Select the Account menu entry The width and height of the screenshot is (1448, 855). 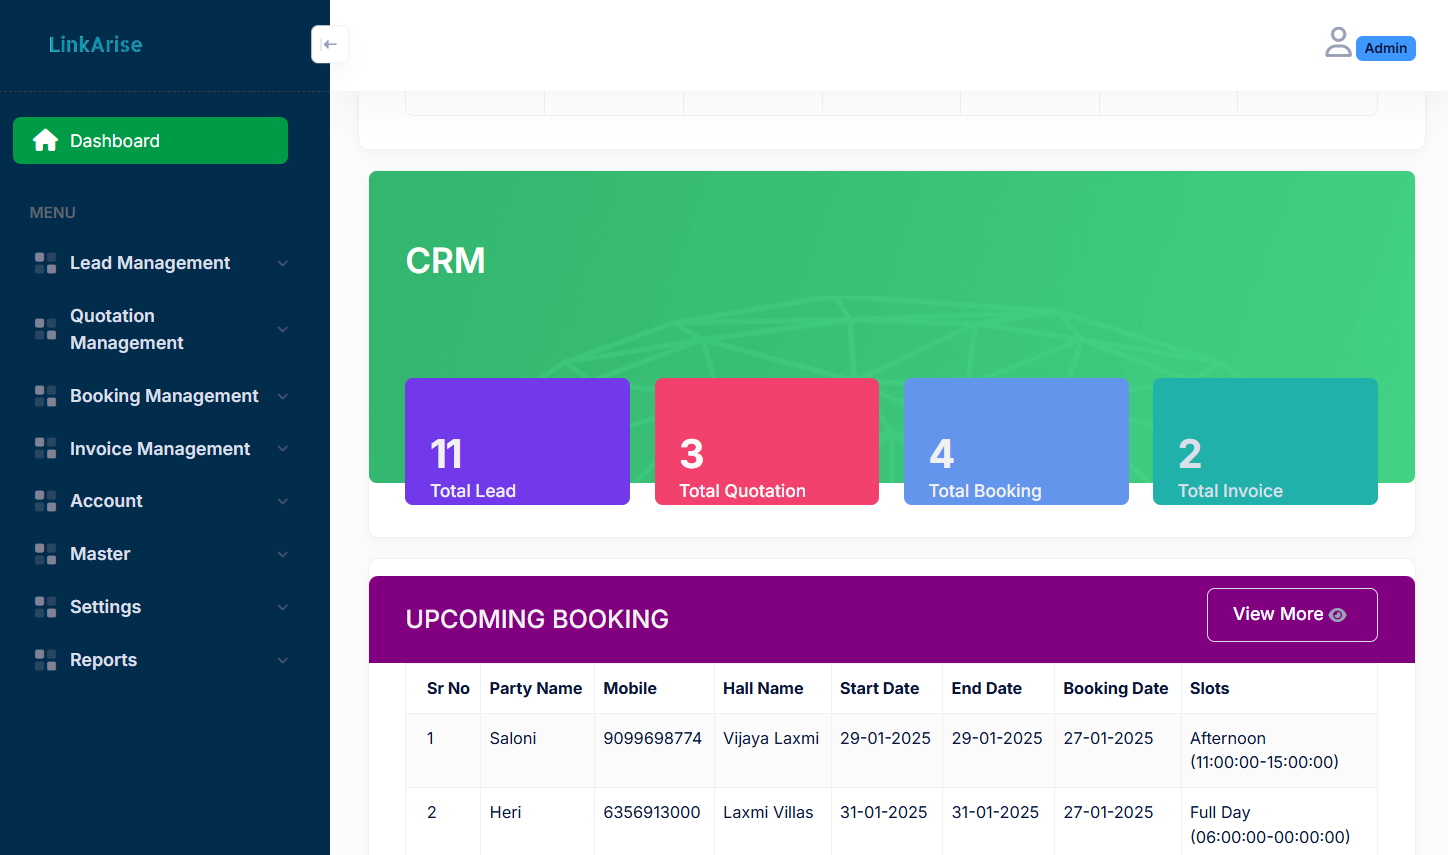click(x=104, y=500)
